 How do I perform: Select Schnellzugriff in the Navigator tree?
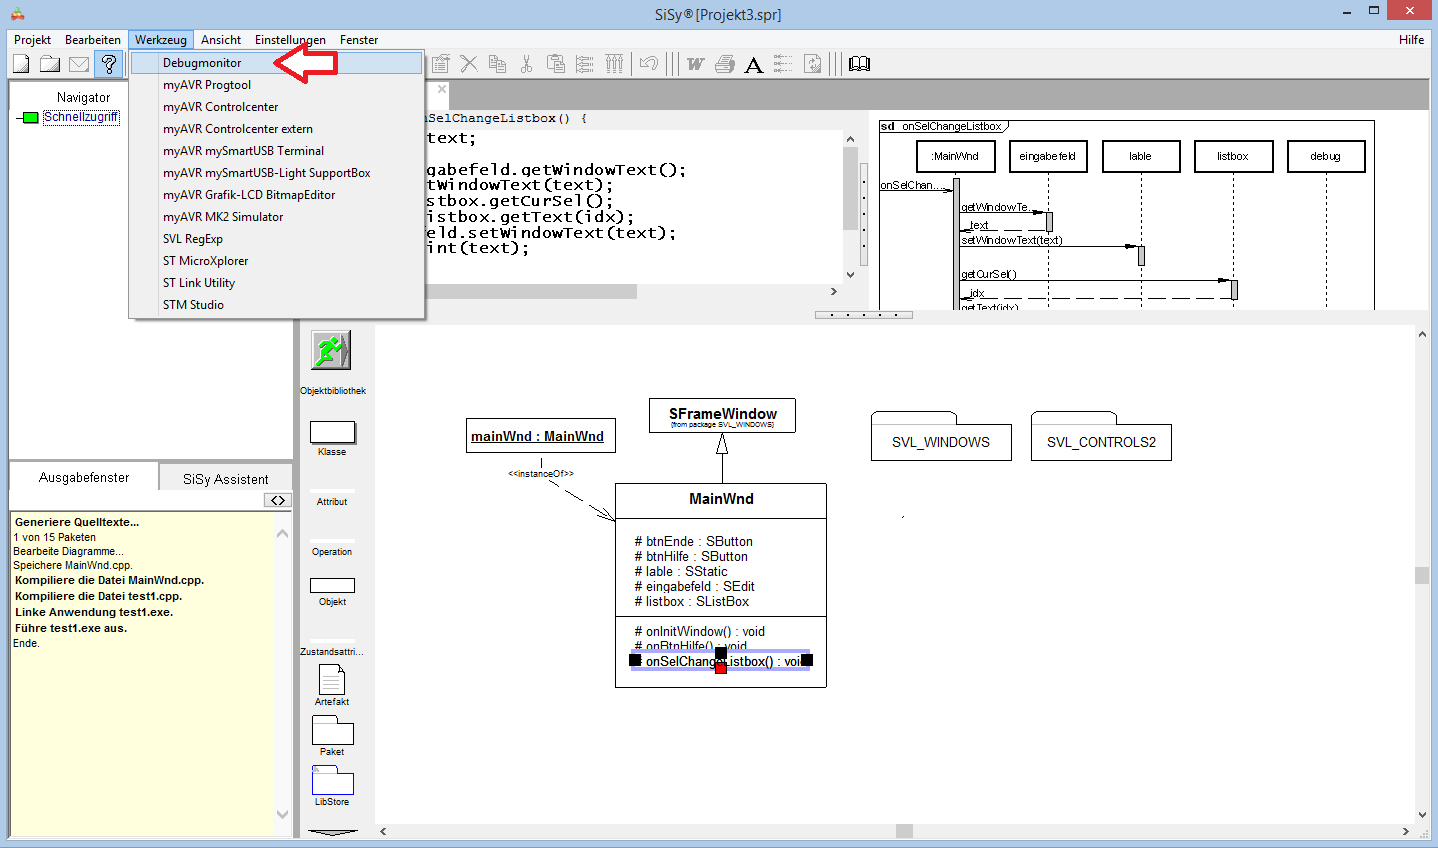[81, 117]
